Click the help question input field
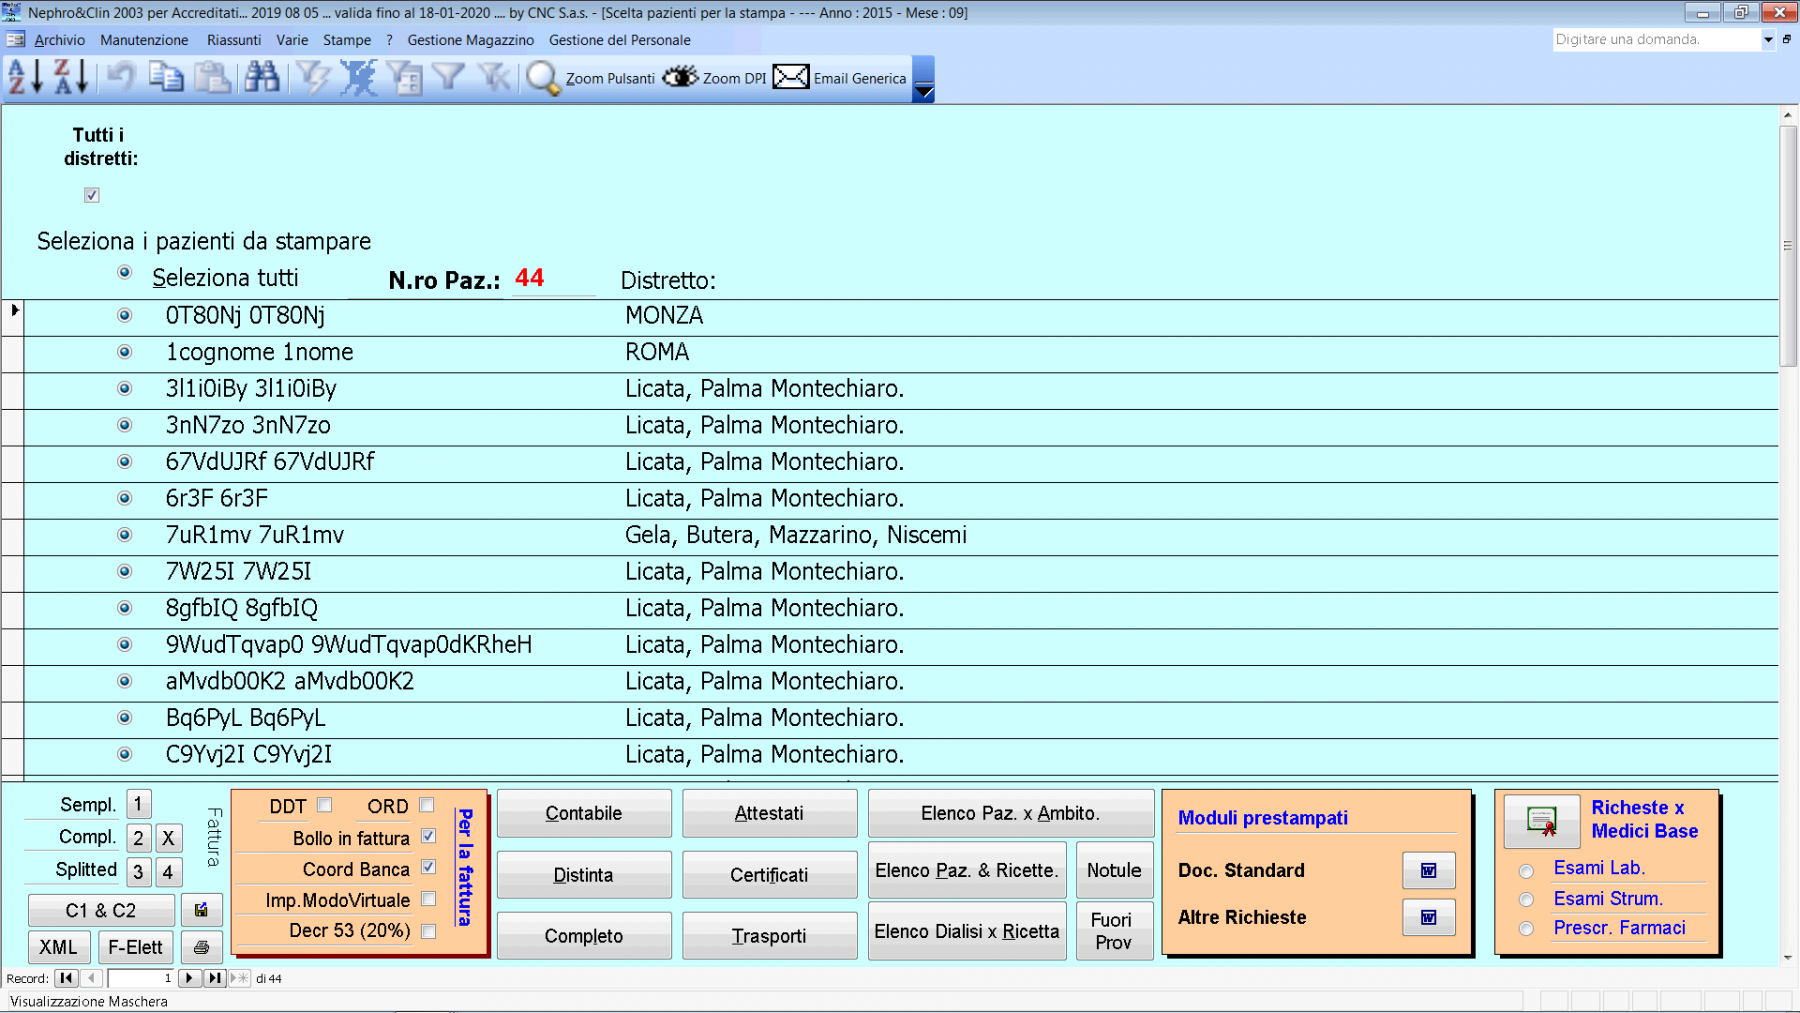The width and height of the screenshot is (1800, 1013). tap(1655, 40)
